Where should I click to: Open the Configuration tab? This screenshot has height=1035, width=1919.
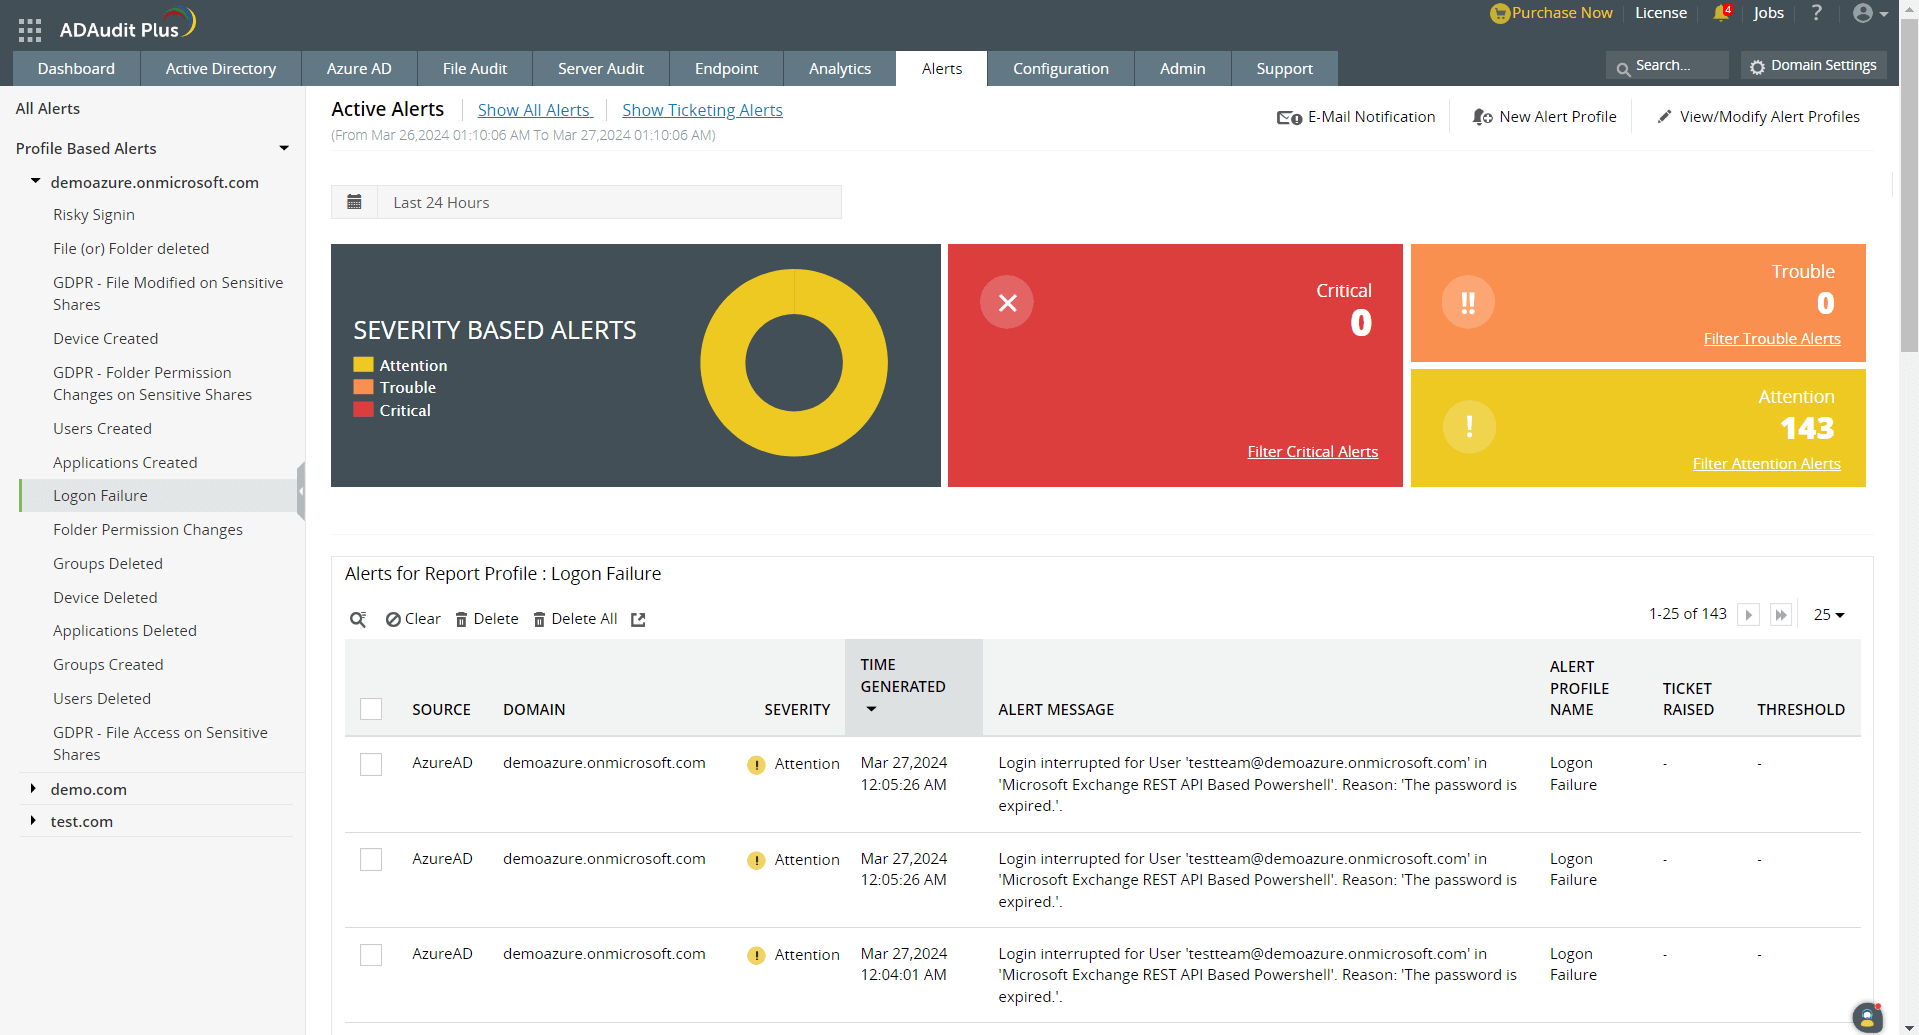[x=1060, y=68]
